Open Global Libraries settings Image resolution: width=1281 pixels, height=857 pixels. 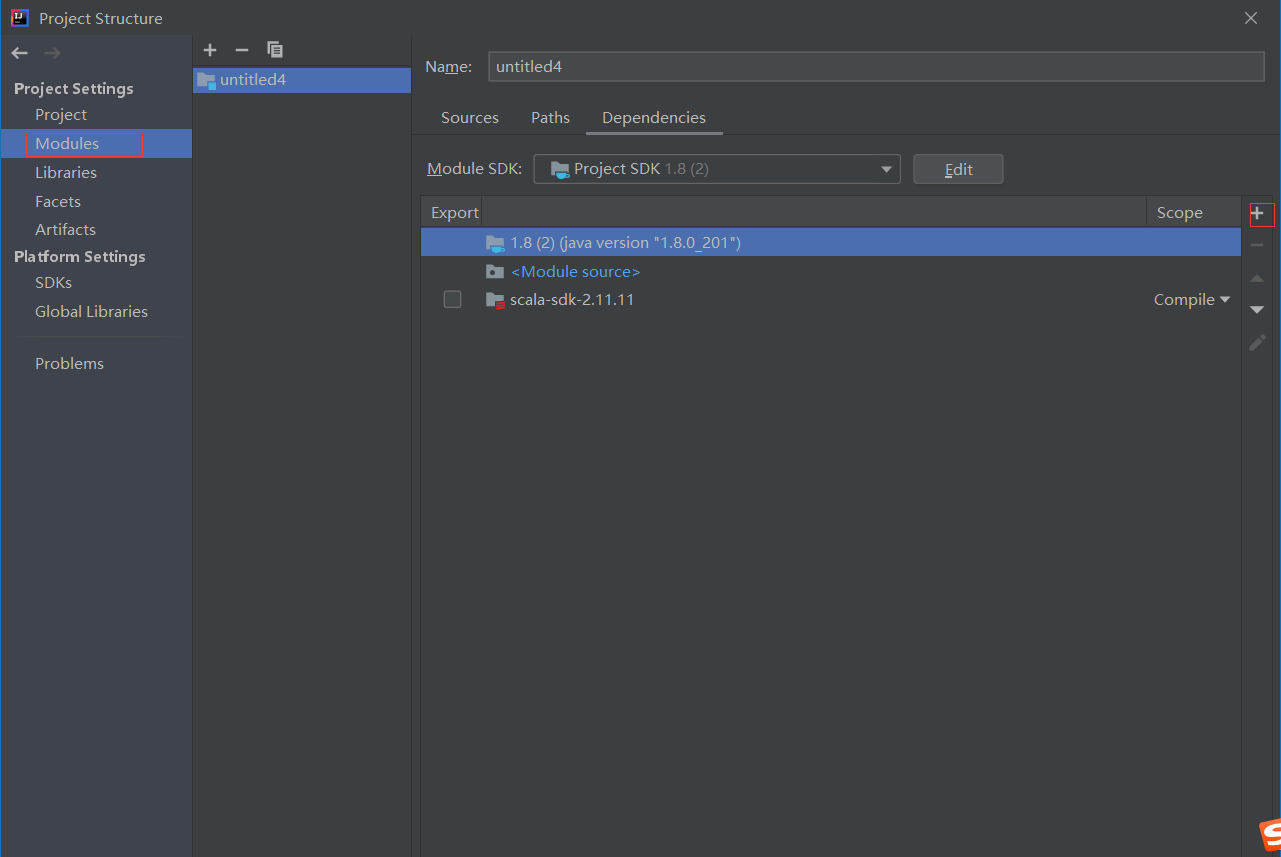click(x=91, y=312)
